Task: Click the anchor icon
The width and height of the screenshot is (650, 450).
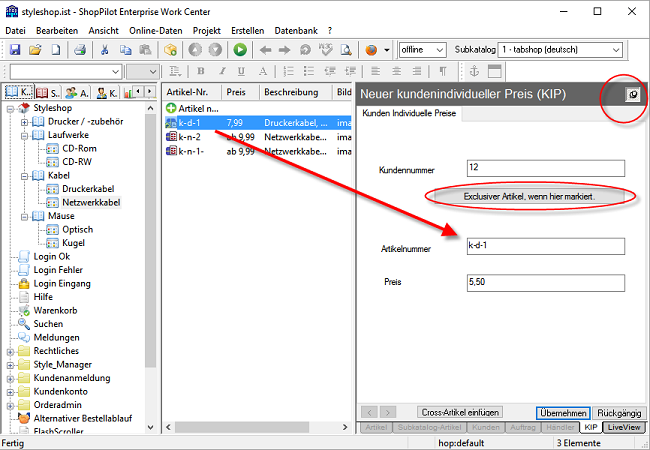Action: pos(474,71)
